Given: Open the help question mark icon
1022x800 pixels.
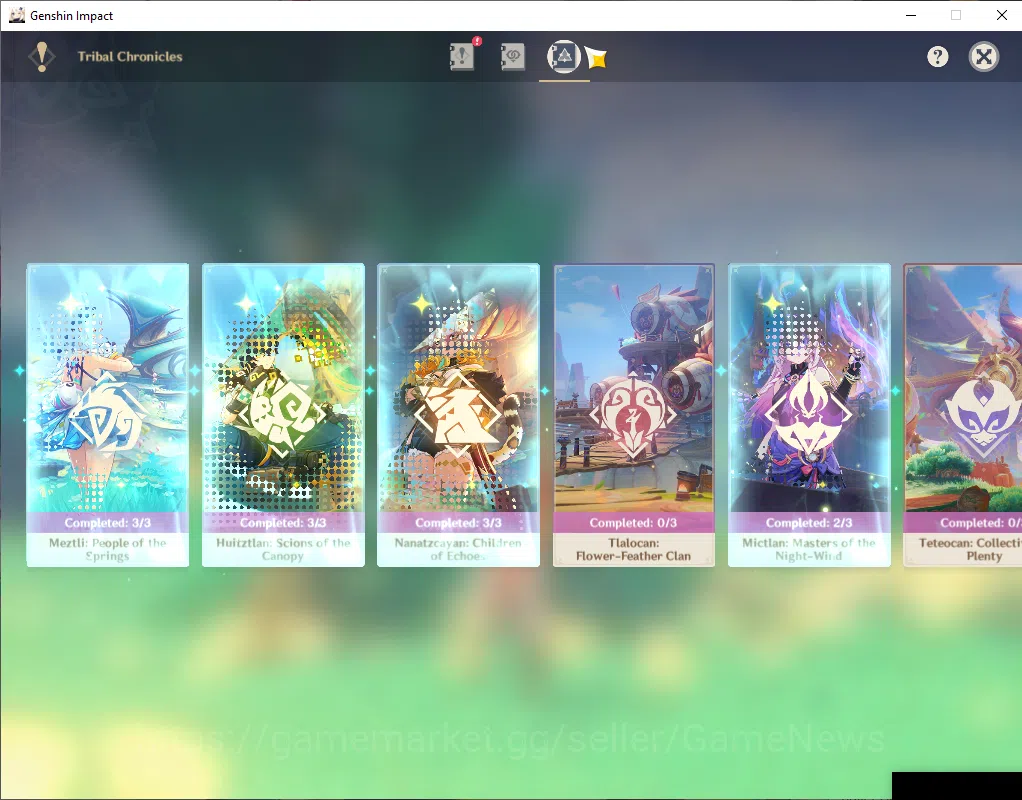Looking at the screenshot, I should tap(937, 57).
